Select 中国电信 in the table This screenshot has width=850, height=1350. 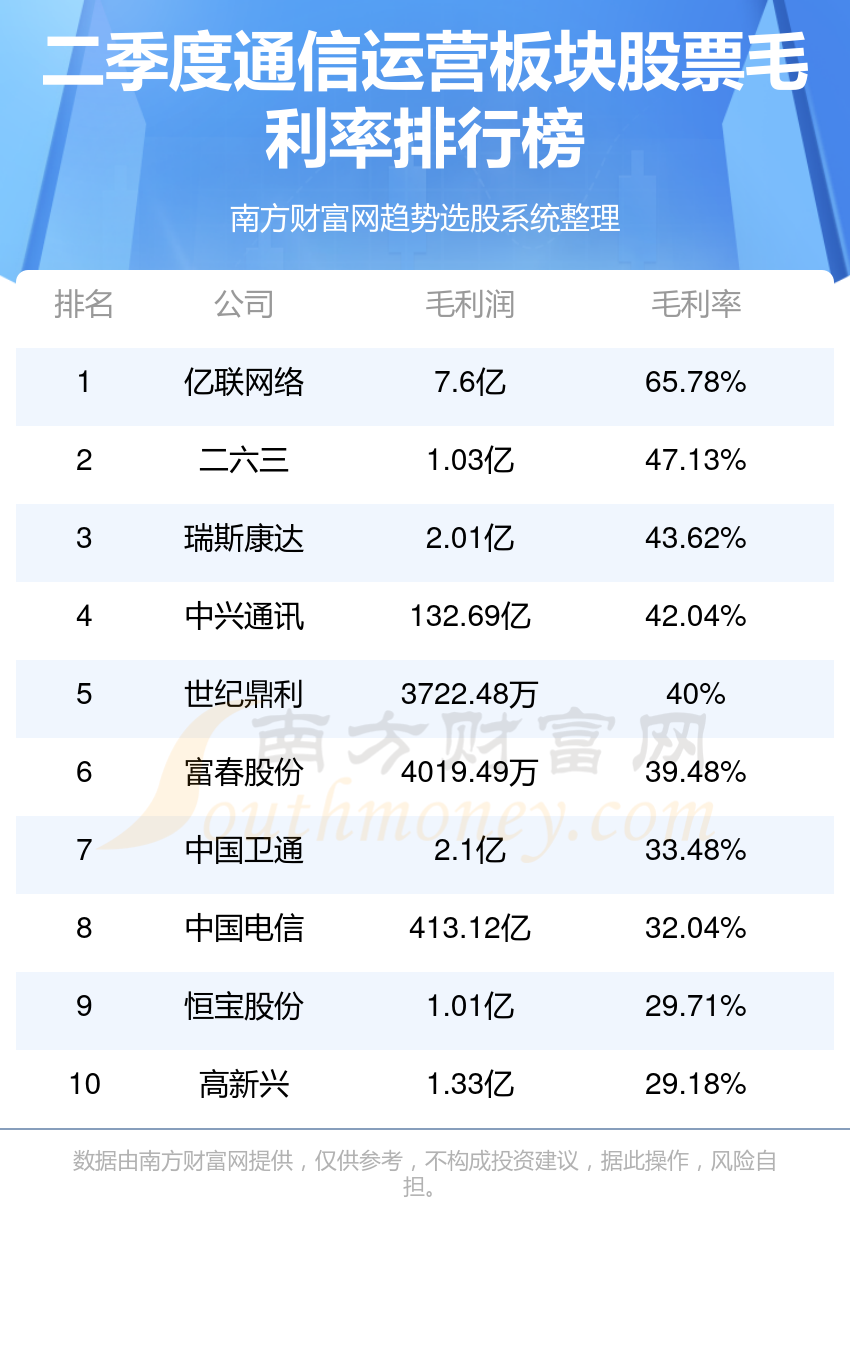pyautogui.click(x=244, y=928)
